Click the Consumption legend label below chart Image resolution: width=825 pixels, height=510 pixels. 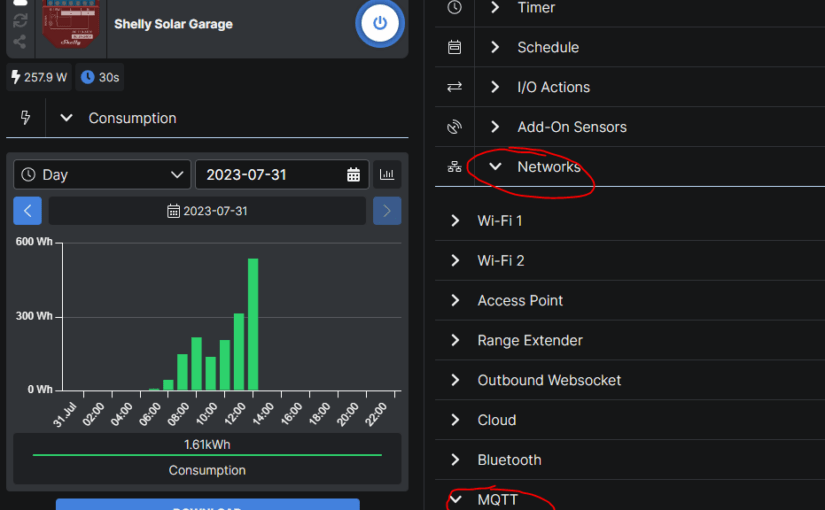(207, 470)
